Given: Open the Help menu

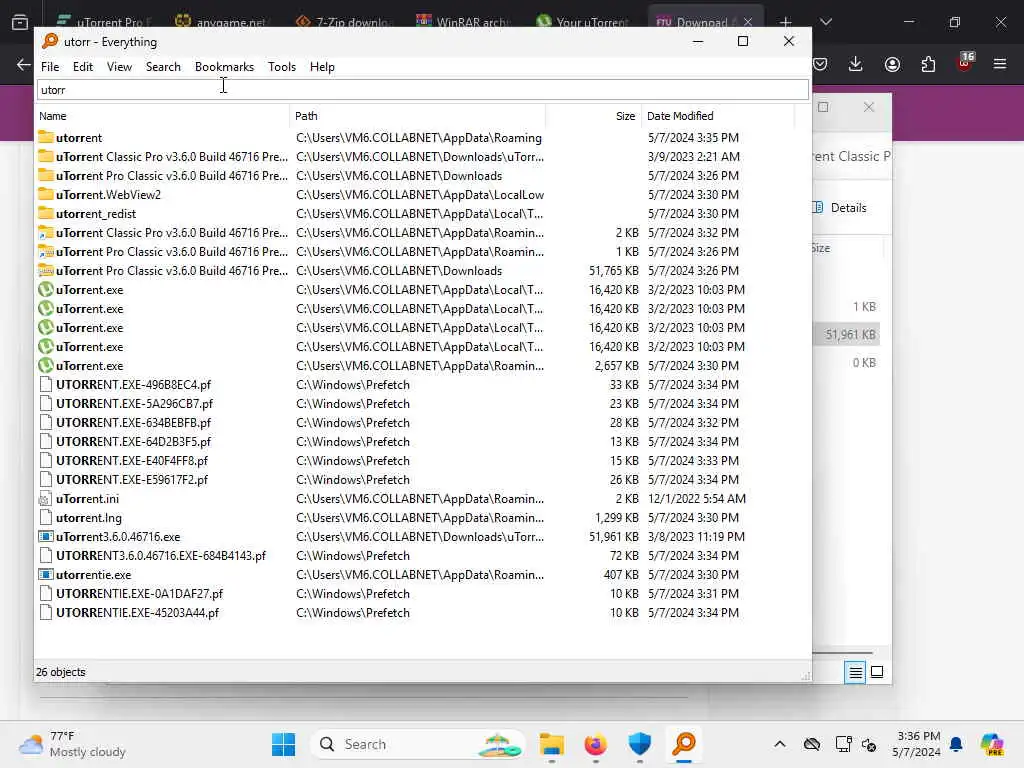Looking at the screenshot, I should (322, 67).
